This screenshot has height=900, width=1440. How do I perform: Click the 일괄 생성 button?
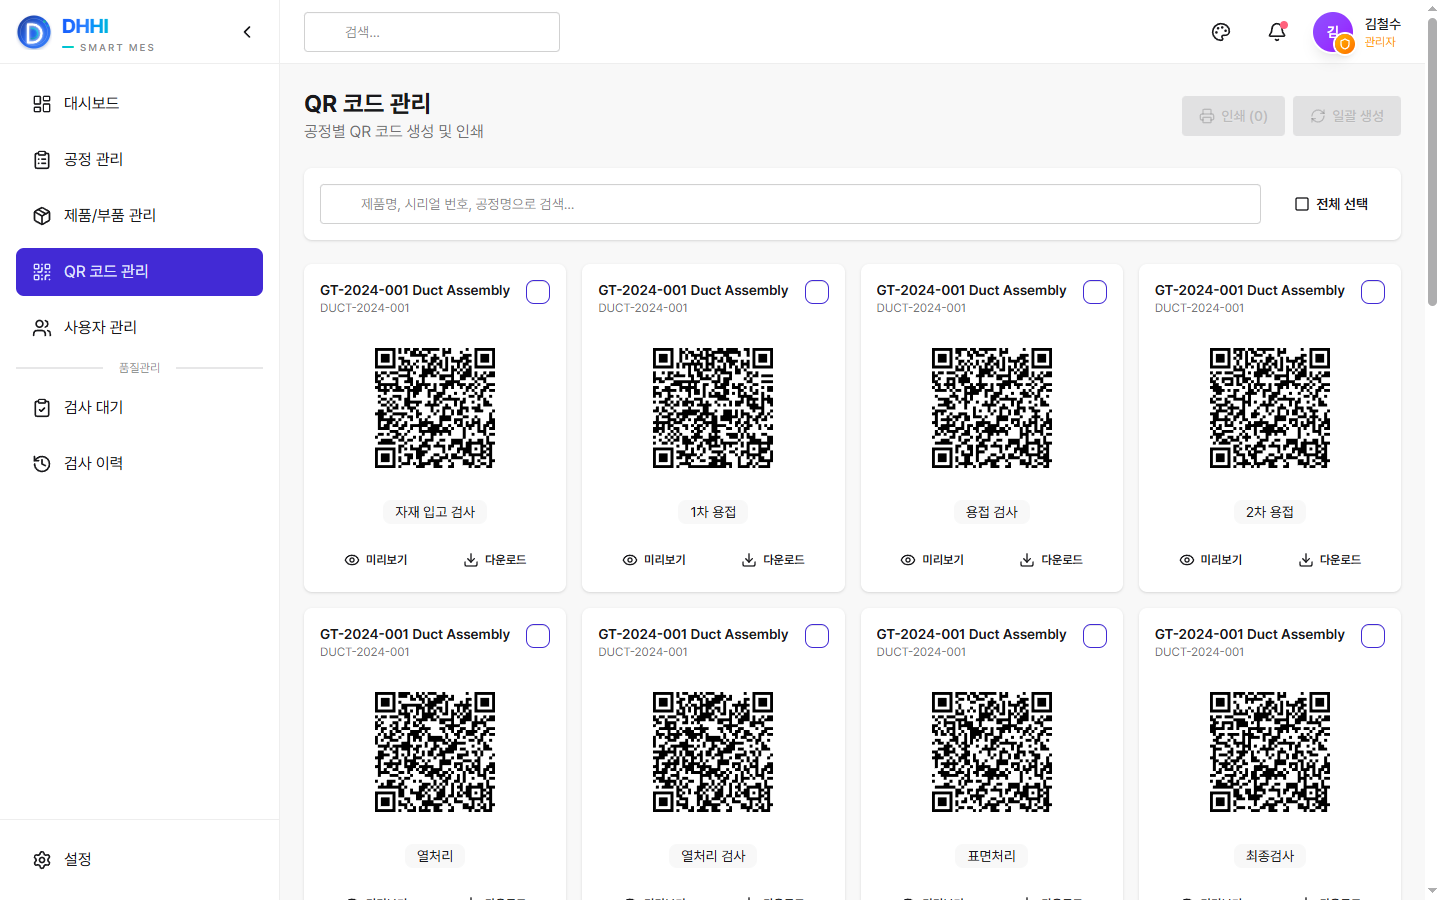coord(1347,116)
